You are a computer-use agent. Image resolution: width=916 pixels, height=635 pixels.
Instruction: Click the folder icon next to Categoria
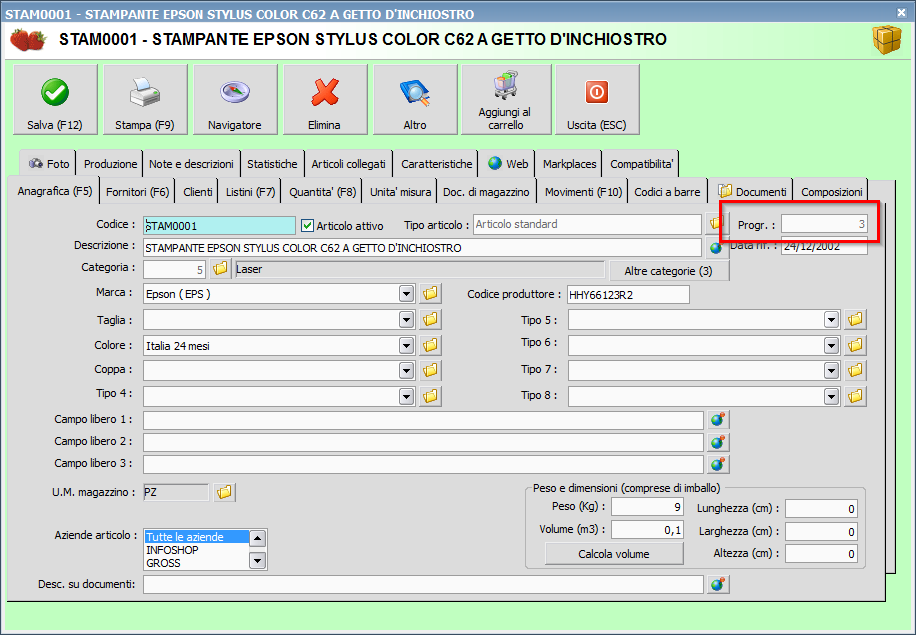point(220,268)
